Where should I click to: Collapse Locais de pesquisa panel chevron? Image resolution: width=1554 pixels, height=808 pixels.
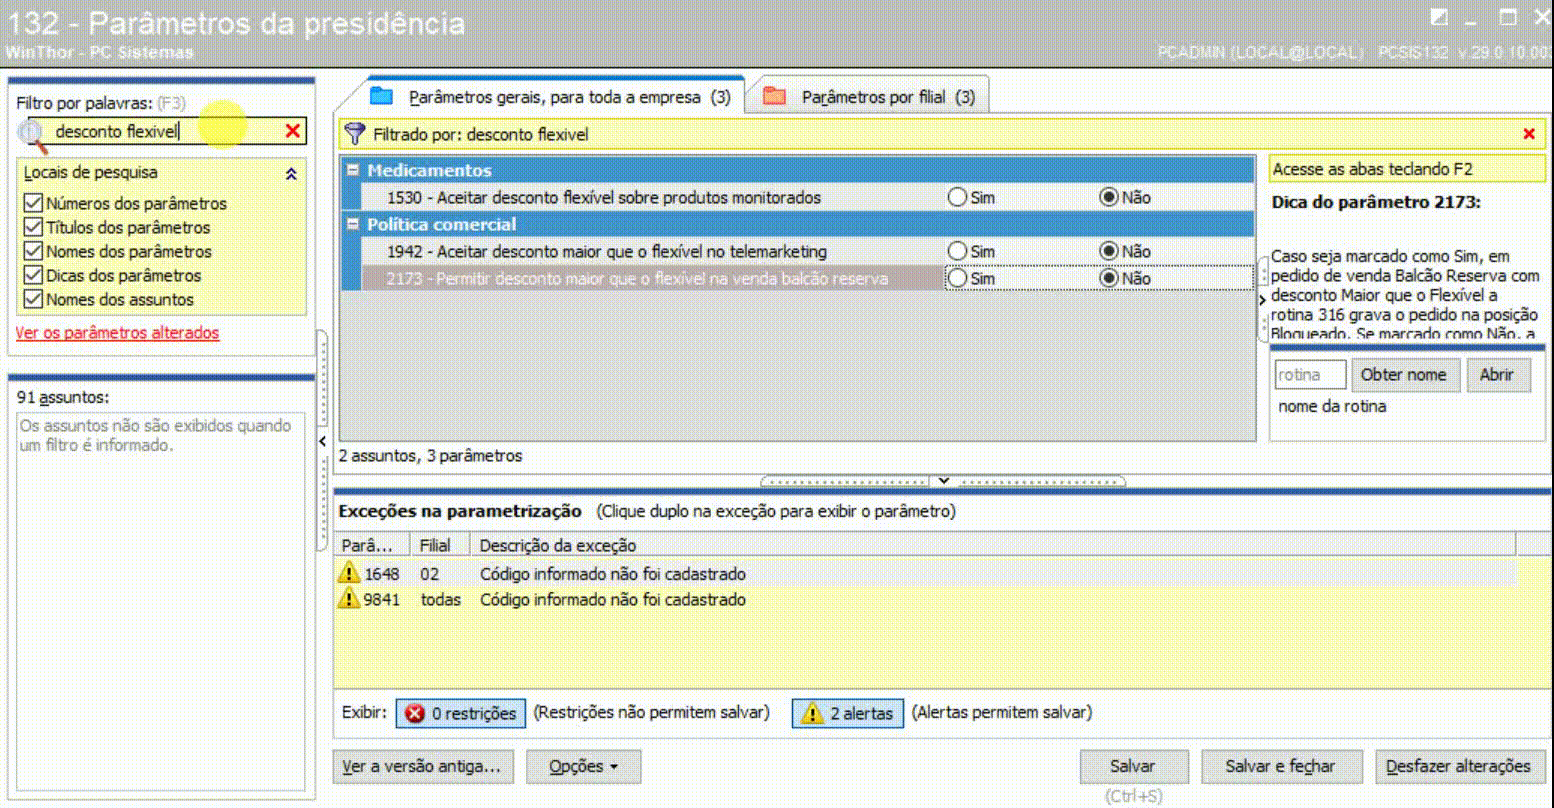pyautogui.click(x=291, y=174)
